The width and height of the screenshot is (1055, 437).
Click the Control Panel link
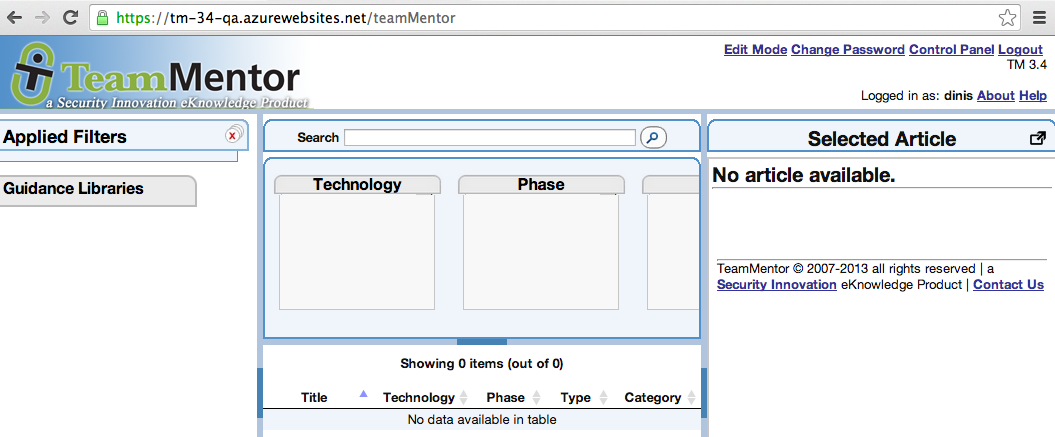coord(951,50)
